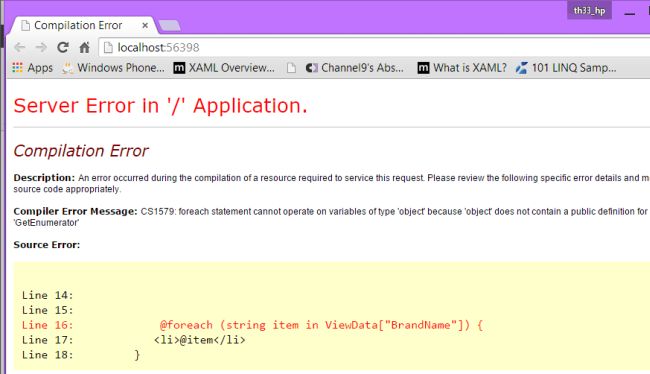The image size is (650, 374).
Task: Open the blank page bookmark icon
Action: [x=291, y=68]
